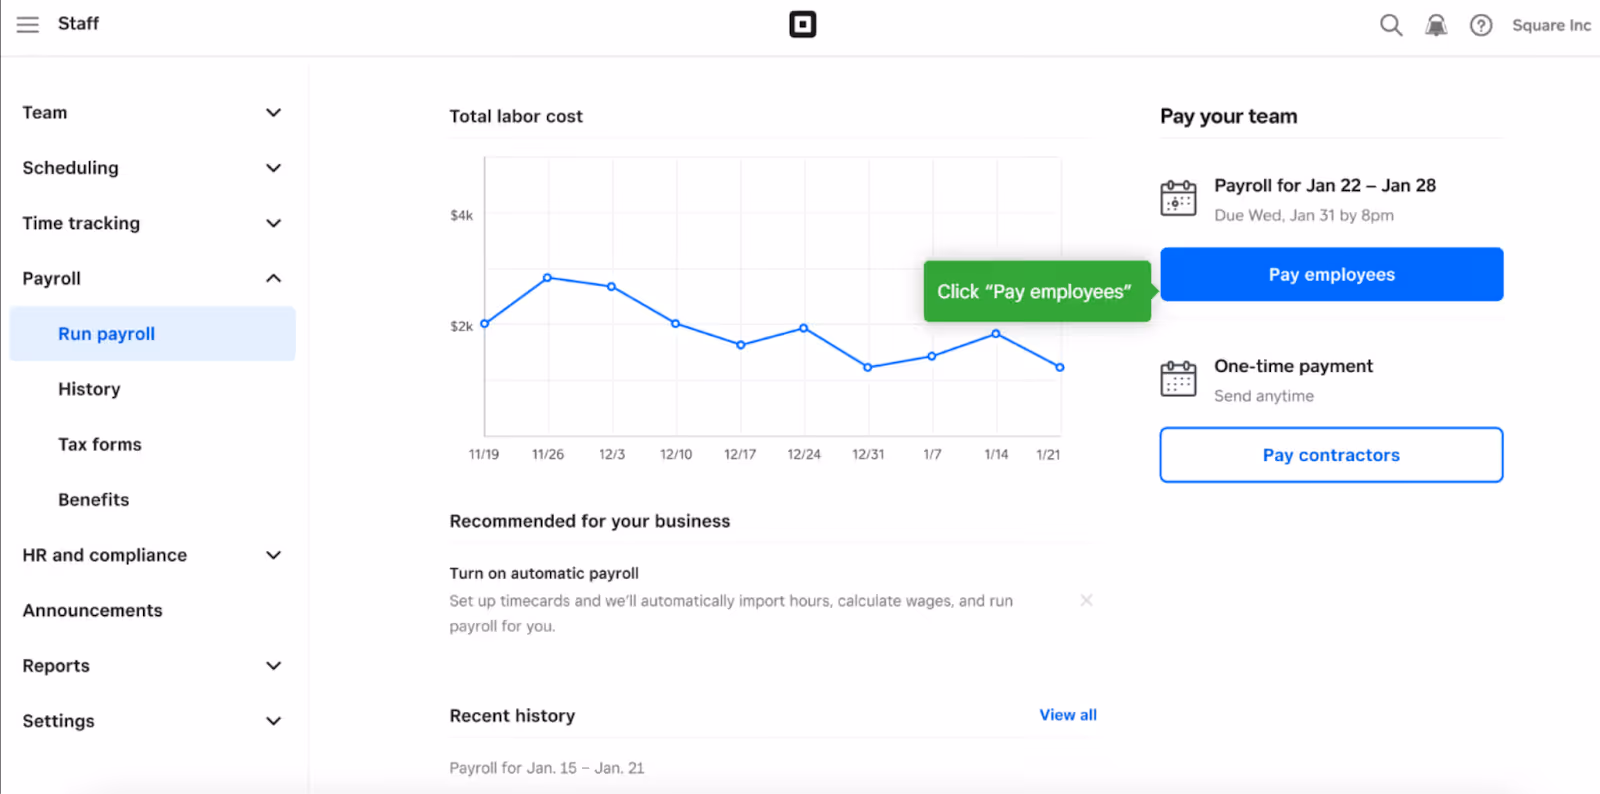
Task: Click the $2k axis label
Action: coord(461,326)
